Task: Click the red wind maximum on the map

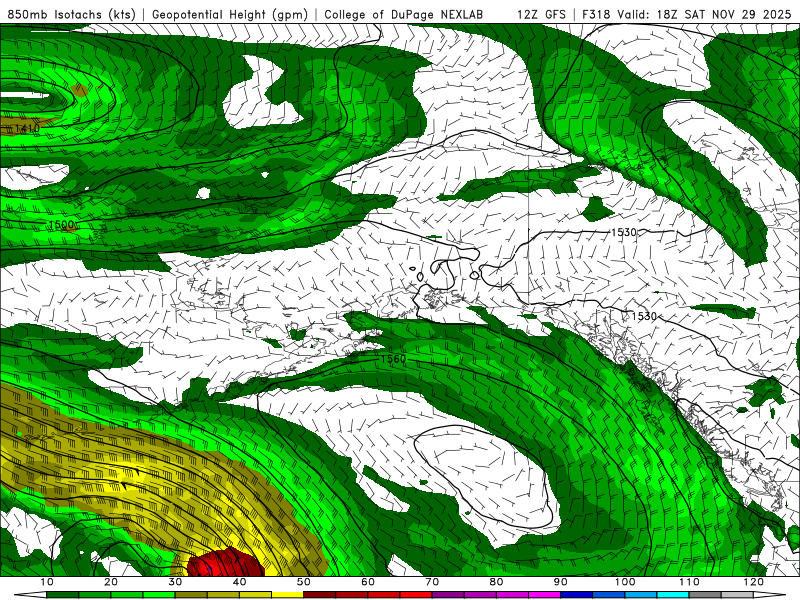Action: tap(224, 563)
